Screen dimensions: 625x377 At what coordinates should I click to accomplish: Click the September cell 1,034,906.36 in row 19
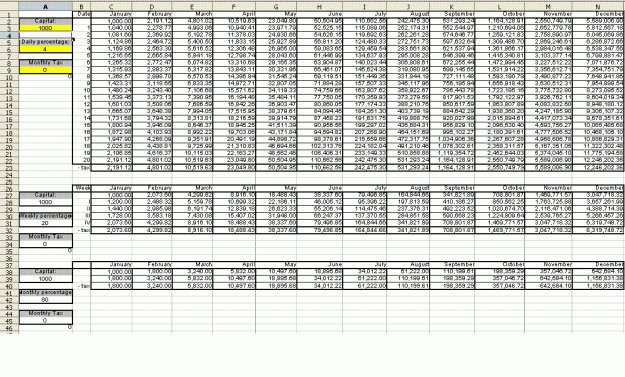click(452, 140)
